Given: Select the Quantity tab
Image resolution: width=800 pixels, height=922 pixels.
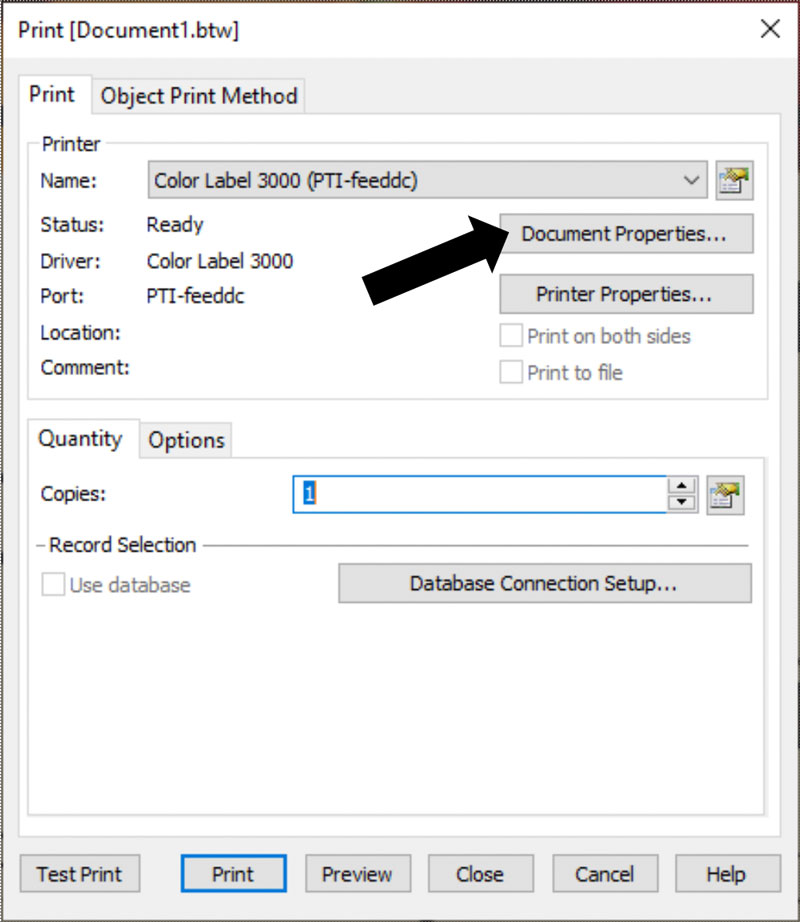Looking at the screenshot, I should tap(80, 439).
